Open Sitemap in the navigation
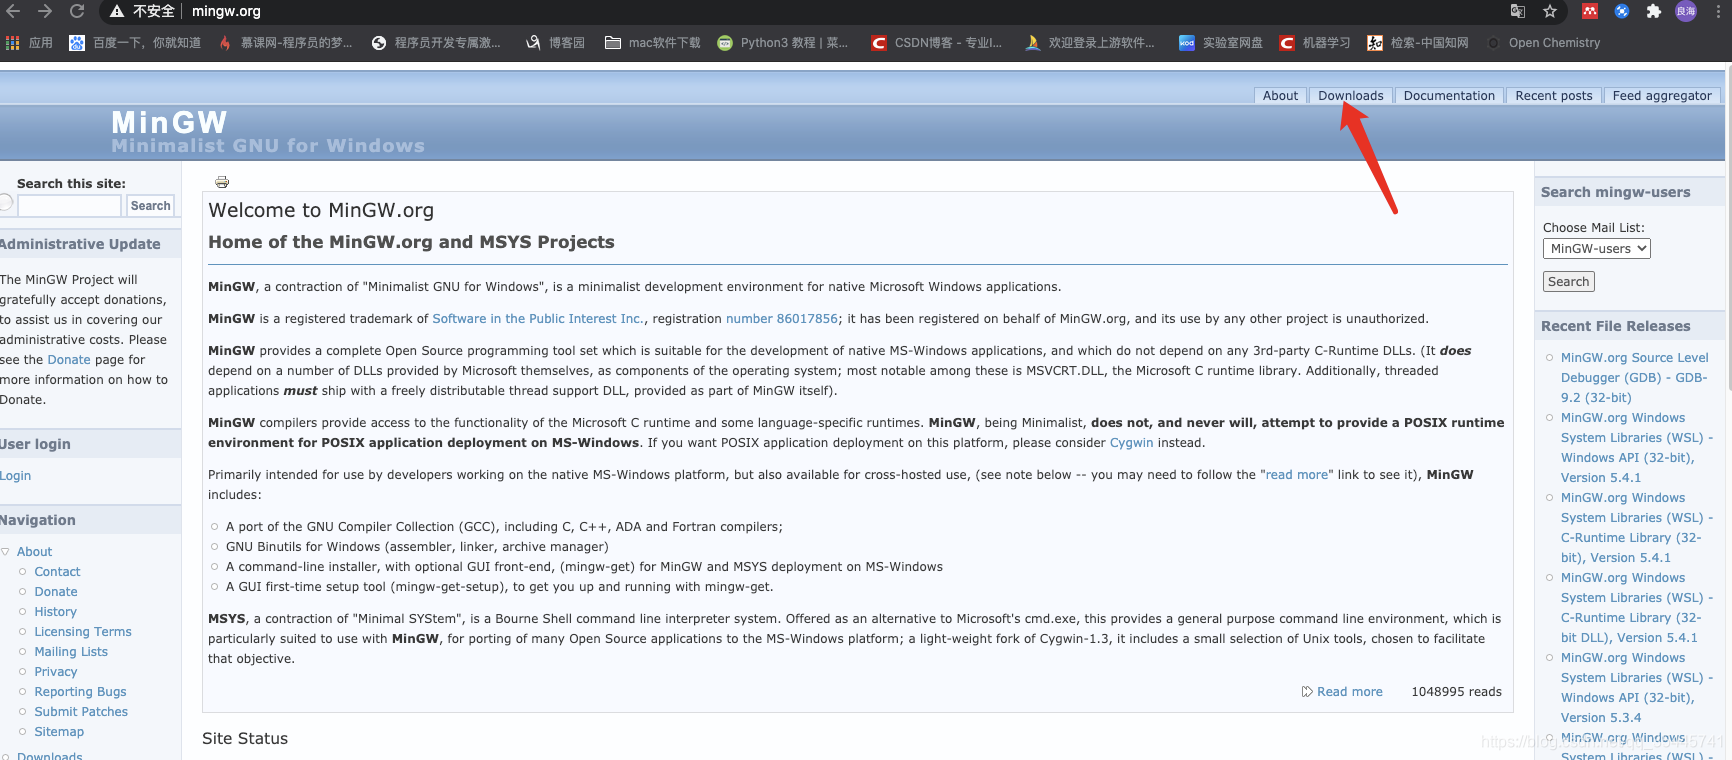Image resolution: width=1732 pixels, height=760 pixels. pyautogui.click(x=59, y=732)
